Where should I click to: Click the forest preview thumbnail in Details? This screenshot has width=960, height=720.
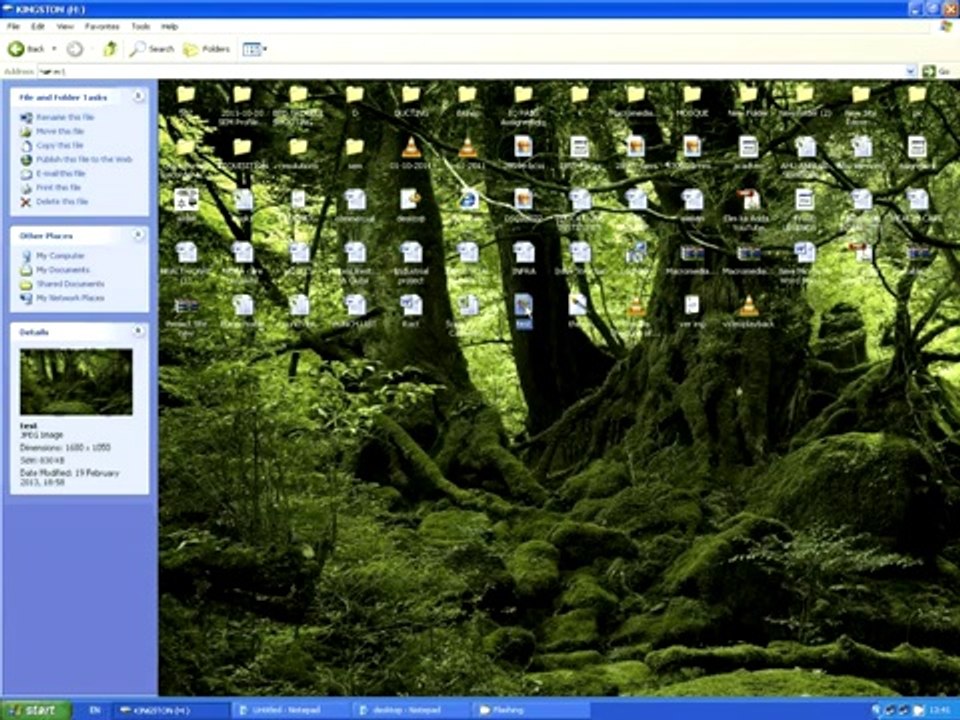pos(76,382)
